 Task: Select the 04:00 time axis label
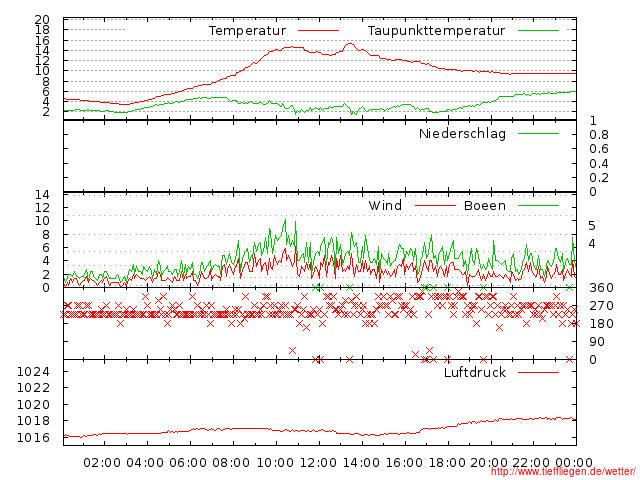pos(145,463)
